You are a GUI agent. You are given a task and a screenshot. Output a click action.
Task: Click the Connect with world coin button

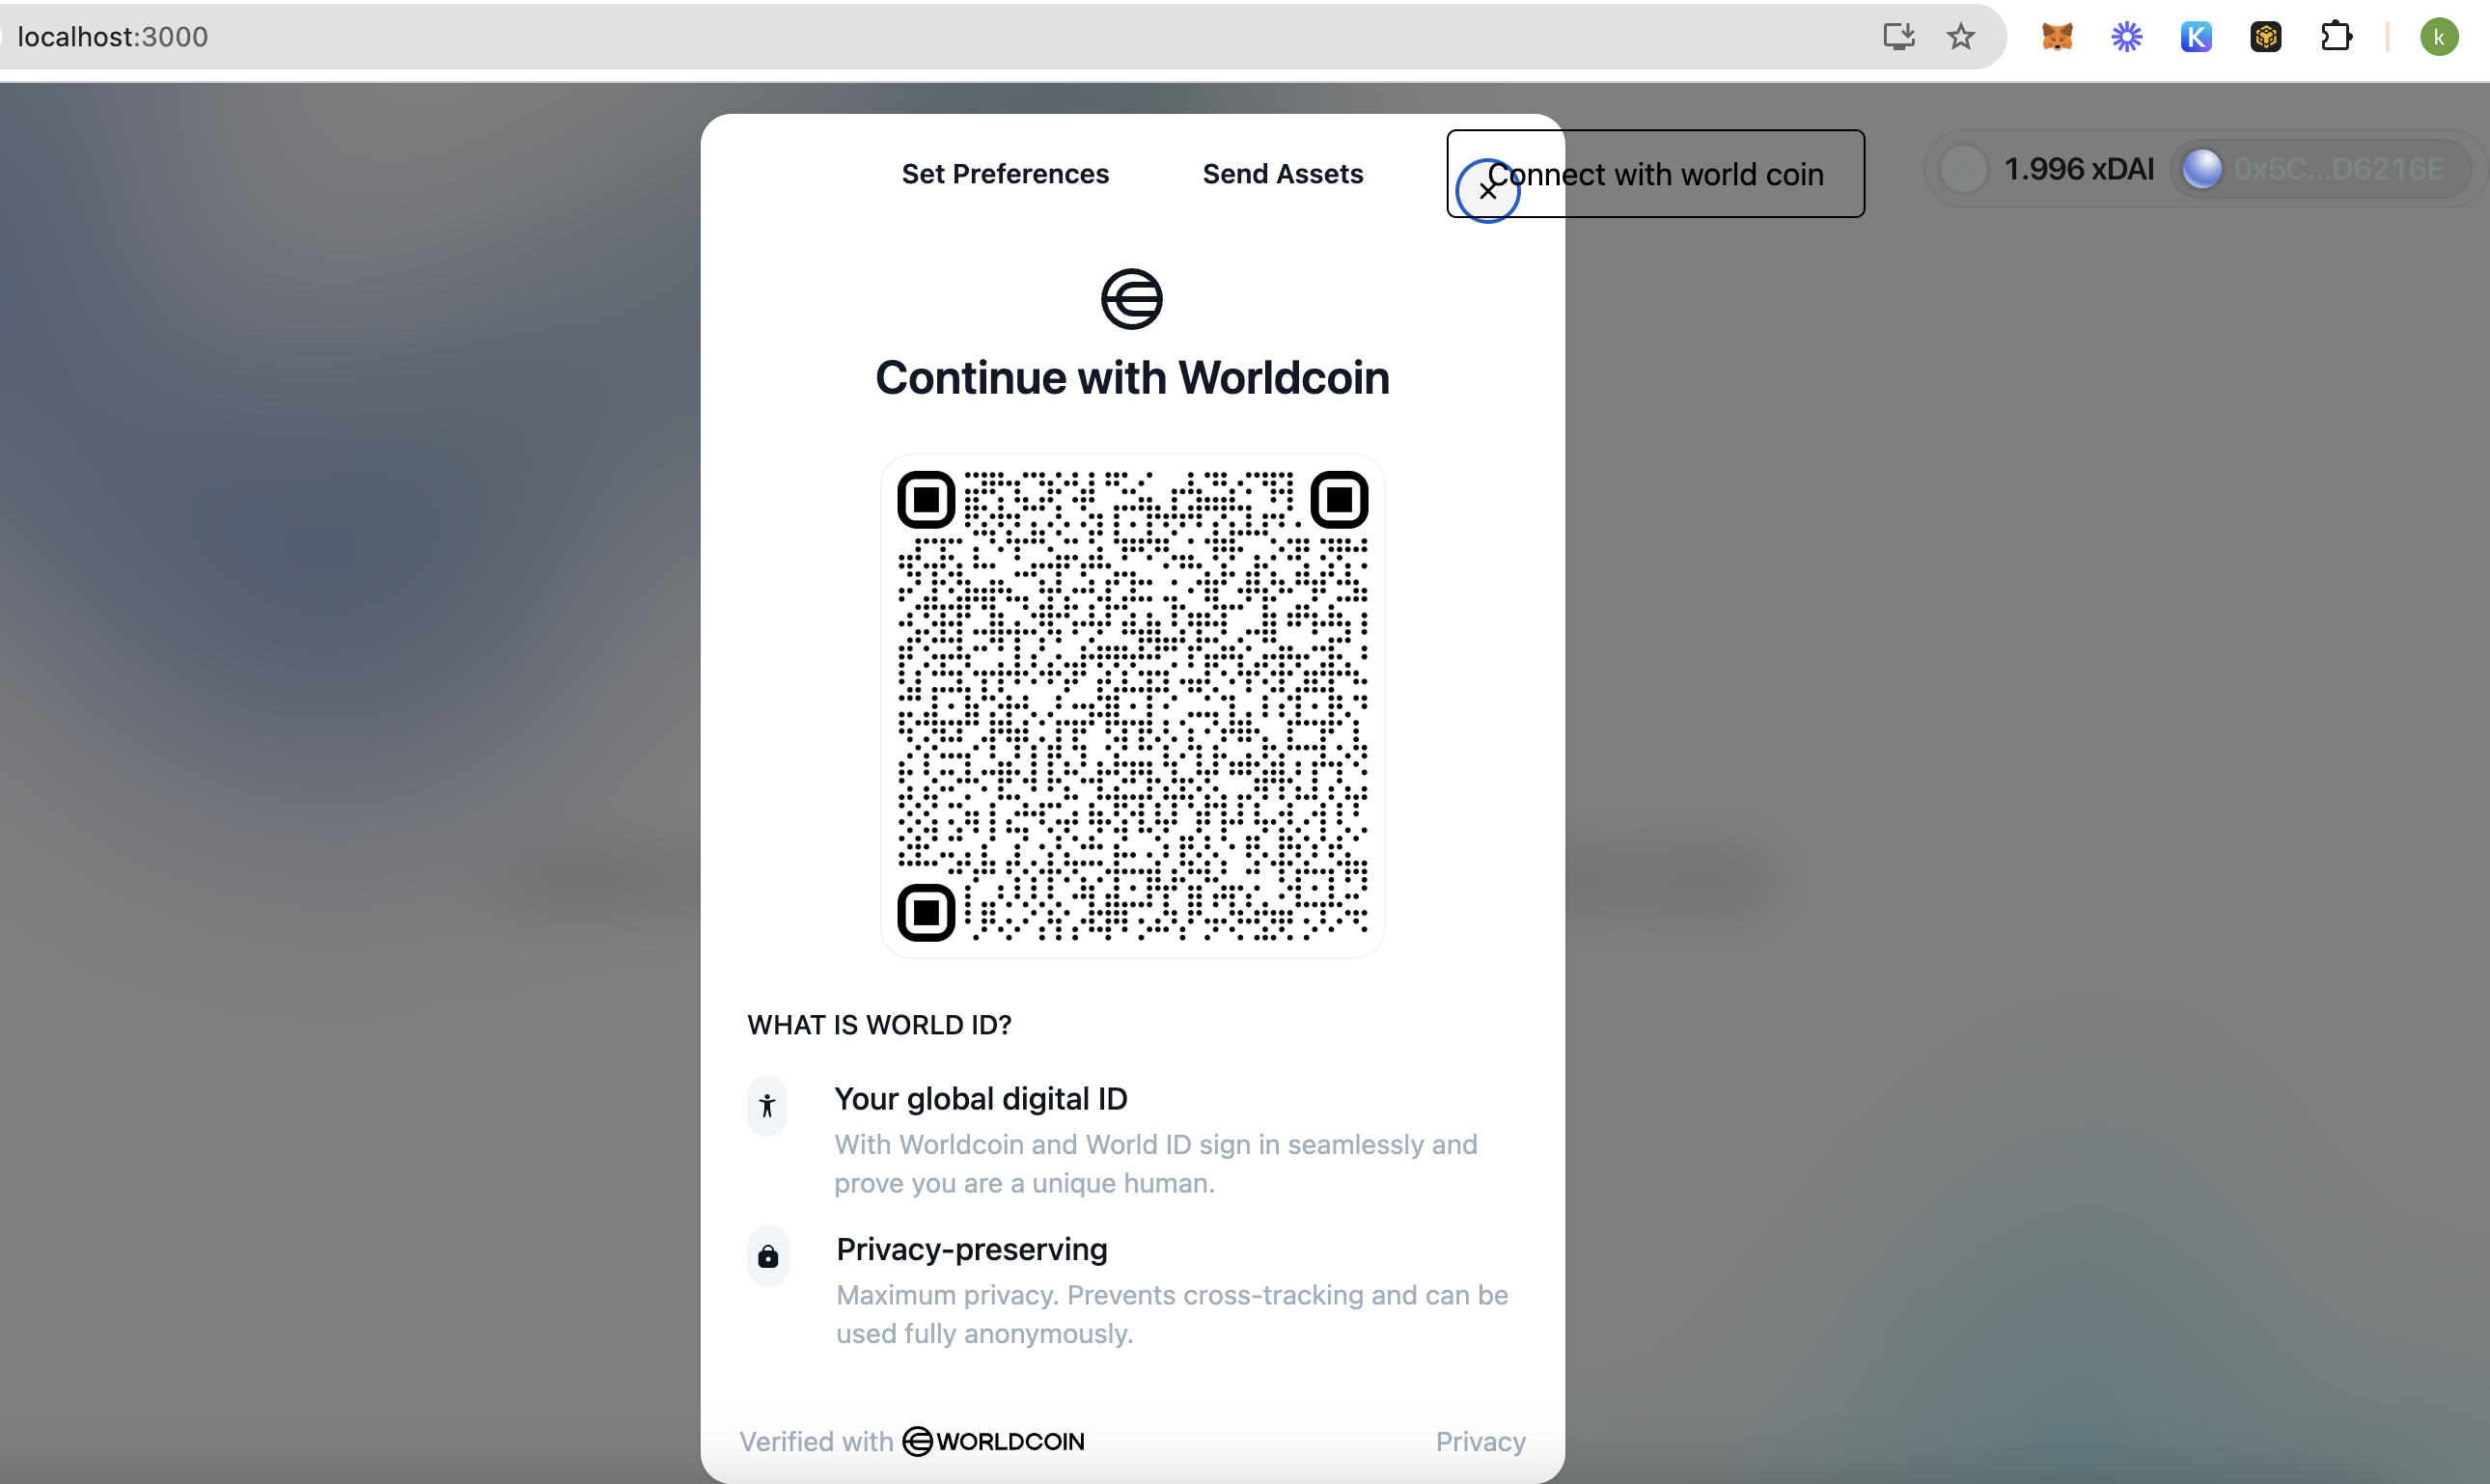[x=1655, y=174]
